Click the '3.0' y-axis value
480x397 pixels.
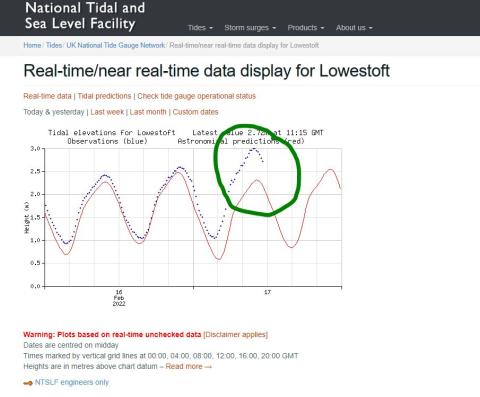[35, 148]
